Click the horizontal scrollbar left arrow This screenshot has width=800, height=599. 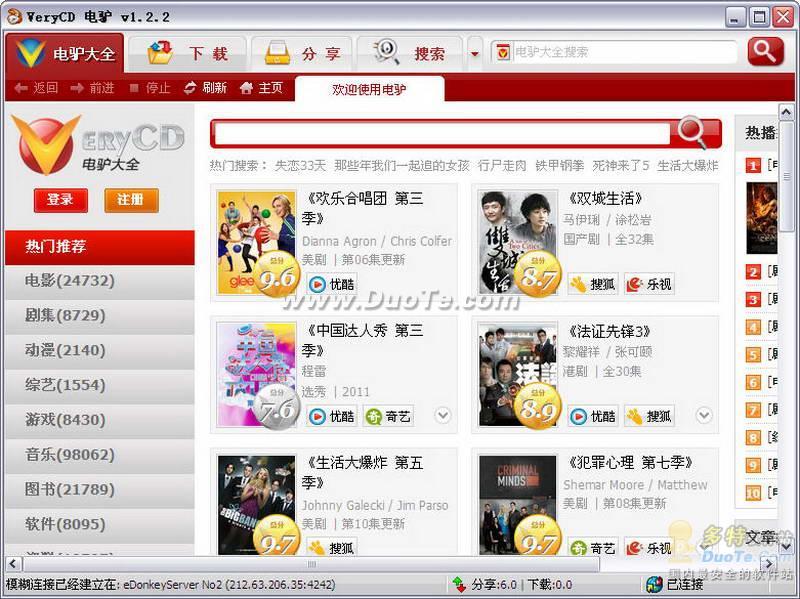click(13, 564)
